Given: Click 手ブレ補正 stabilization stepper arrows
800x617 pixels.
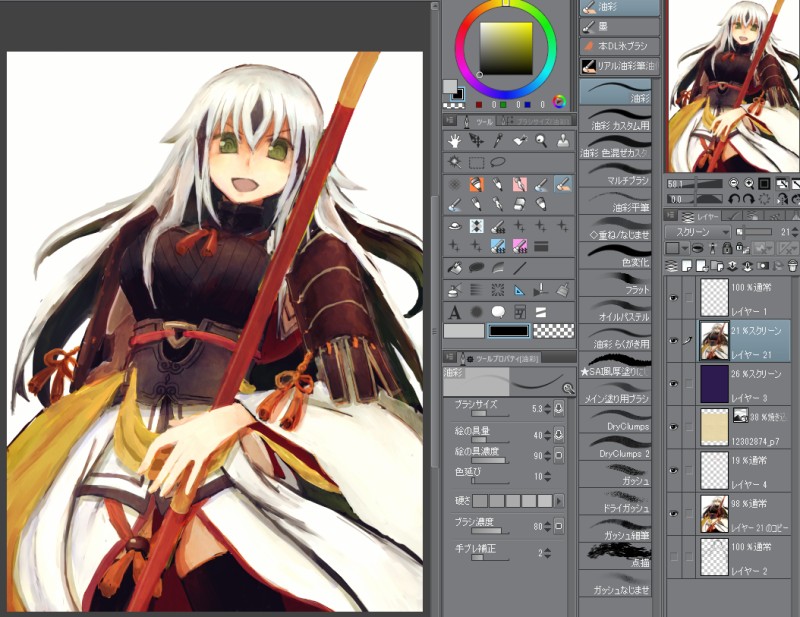Looking at the screenshot, I should point(547,553).
